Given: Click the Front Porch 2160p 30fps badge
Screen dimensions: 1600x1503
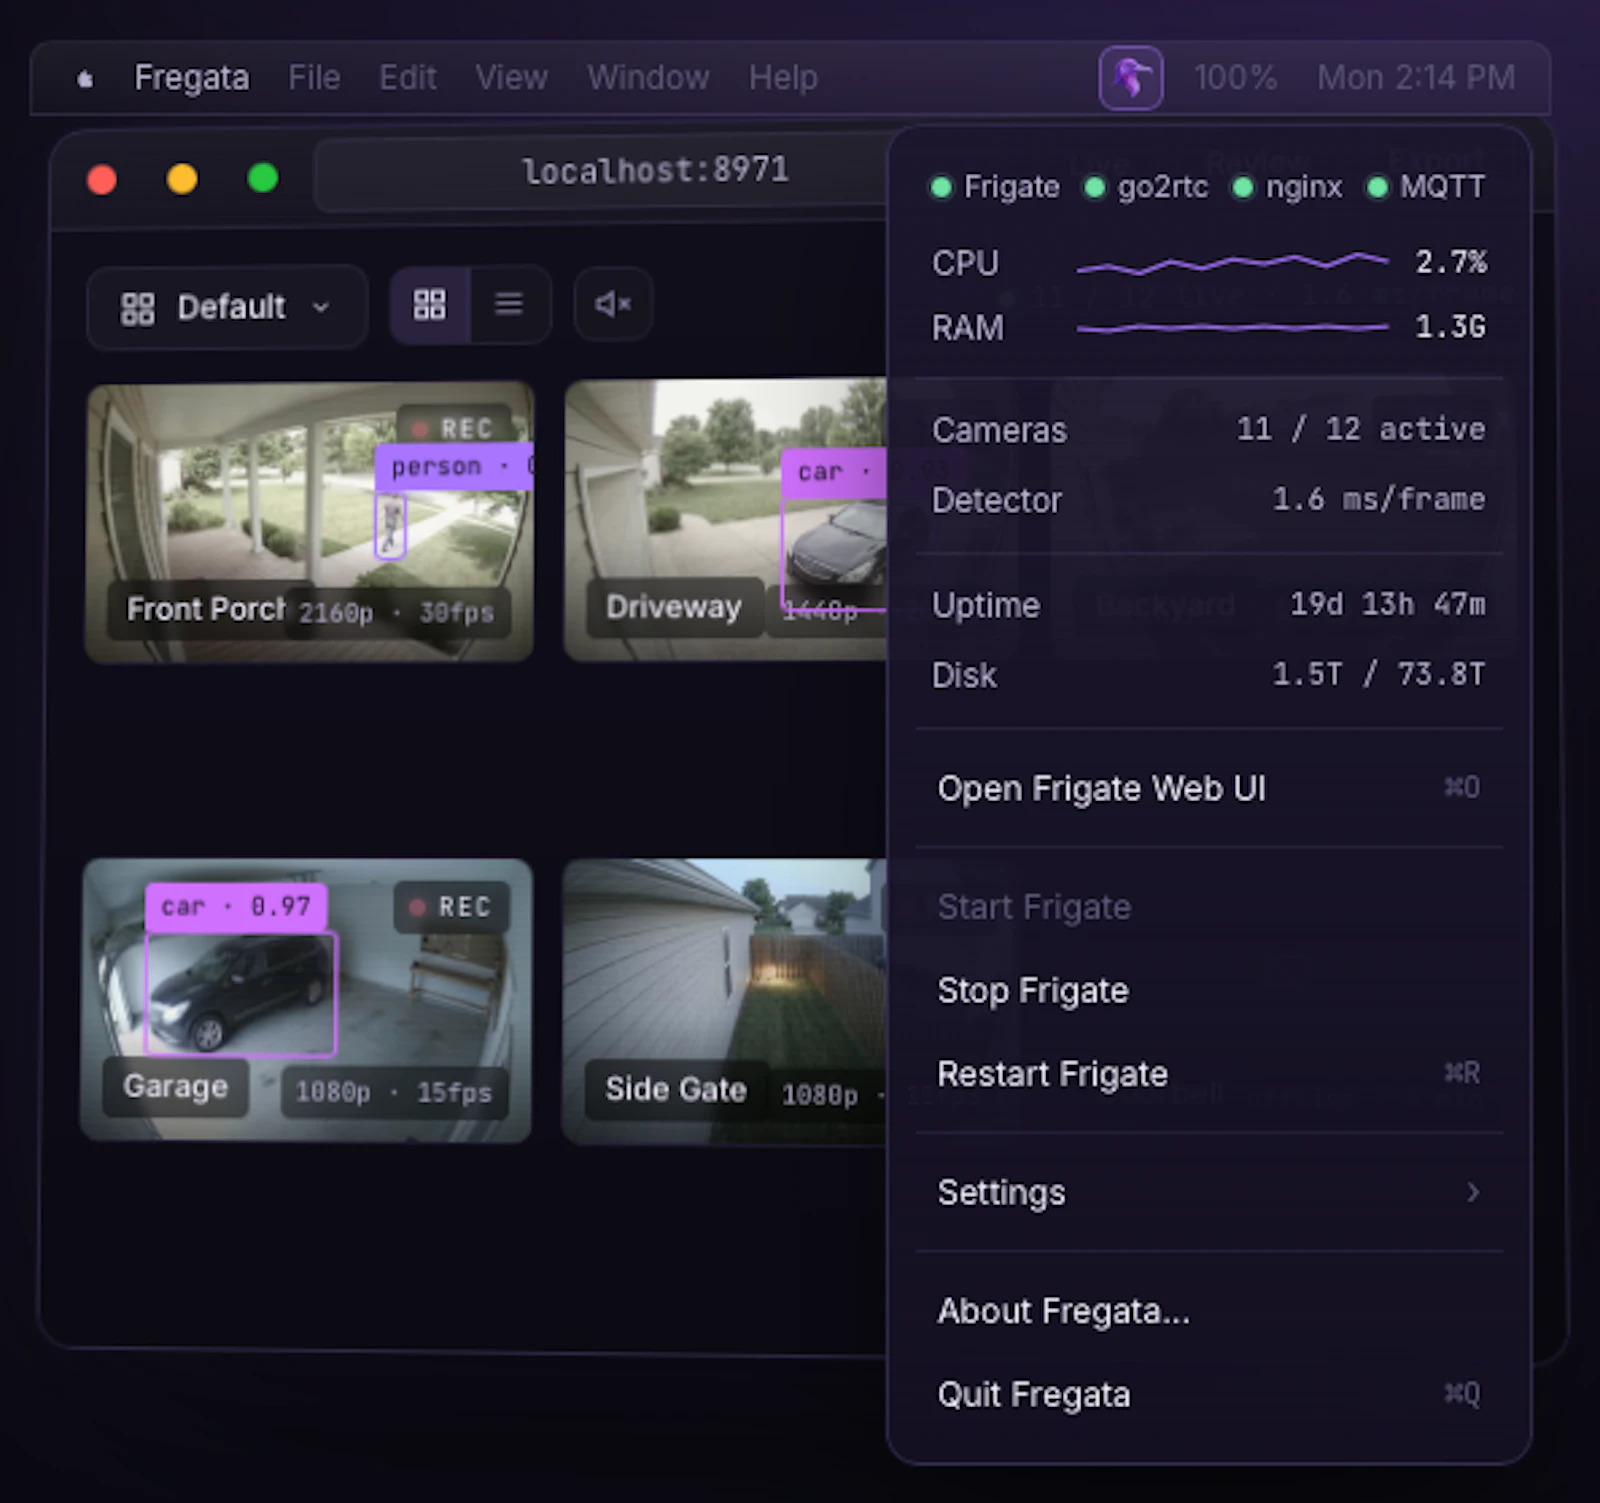Looking at the screenshot, I should 397,612.
